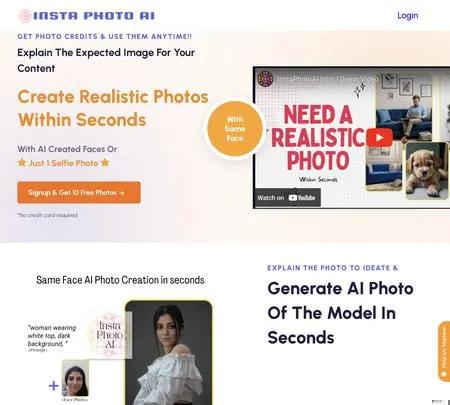450x405 pixels.
Task: Open the Login link
Action: click(407, 15)
